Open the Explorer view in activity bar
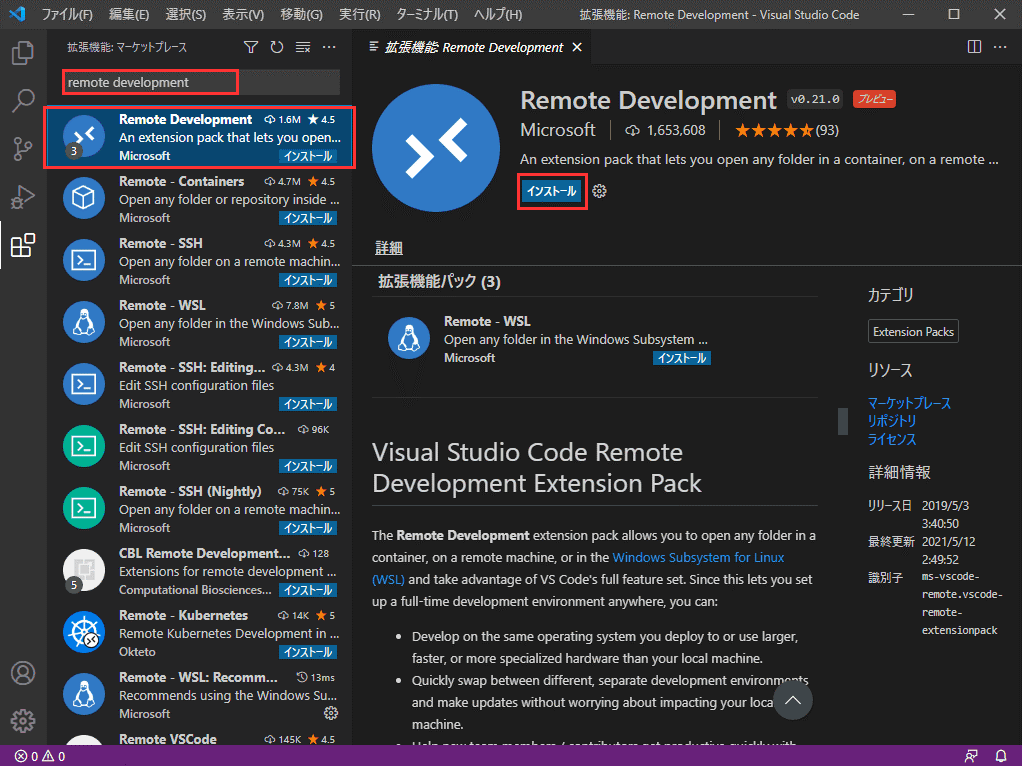The image size is (1023, 767). point(23,53)
